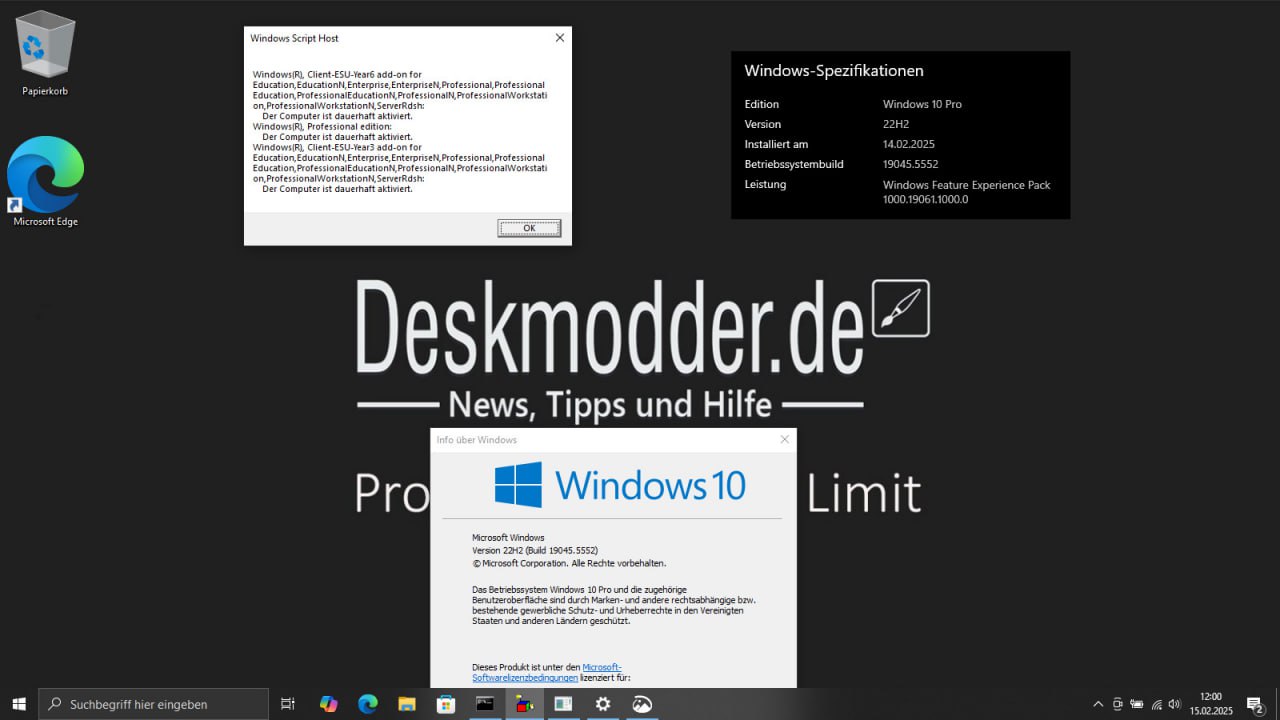Viewport: 1280px width, 720px height.
Task: Click OK in the Windows Script Host dialog
Action: click(x=529, y=228)
